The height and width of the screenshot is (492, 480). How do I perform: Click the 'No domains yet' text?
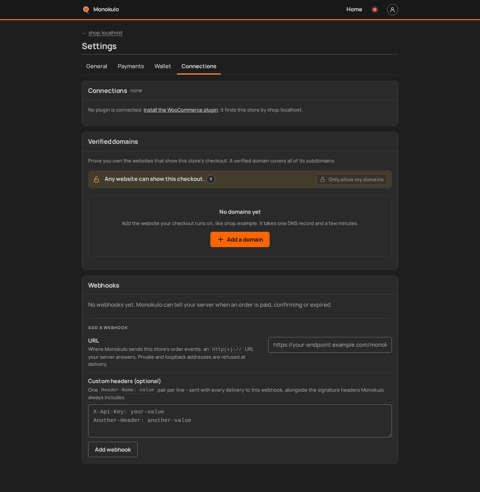(x=240, y=212)
